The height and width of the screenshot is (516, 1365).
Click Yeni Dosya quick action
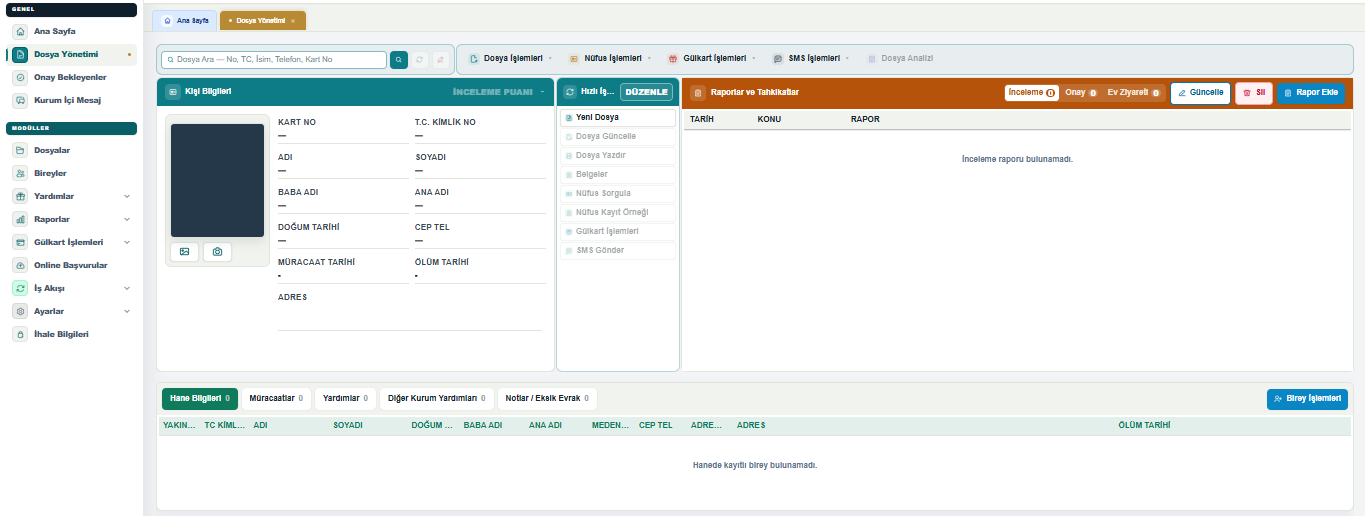click(x=617, y=117)
